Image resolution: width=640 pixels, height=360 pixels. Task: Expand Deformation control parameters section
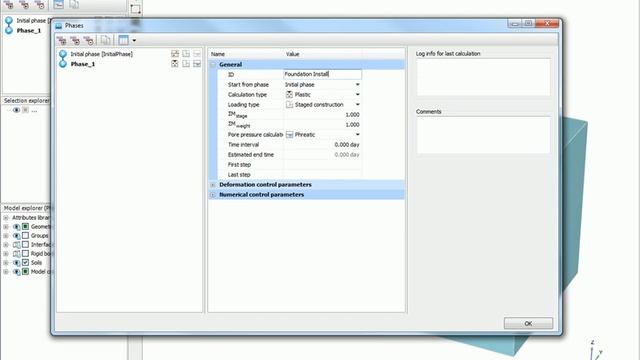pos(213,185)
